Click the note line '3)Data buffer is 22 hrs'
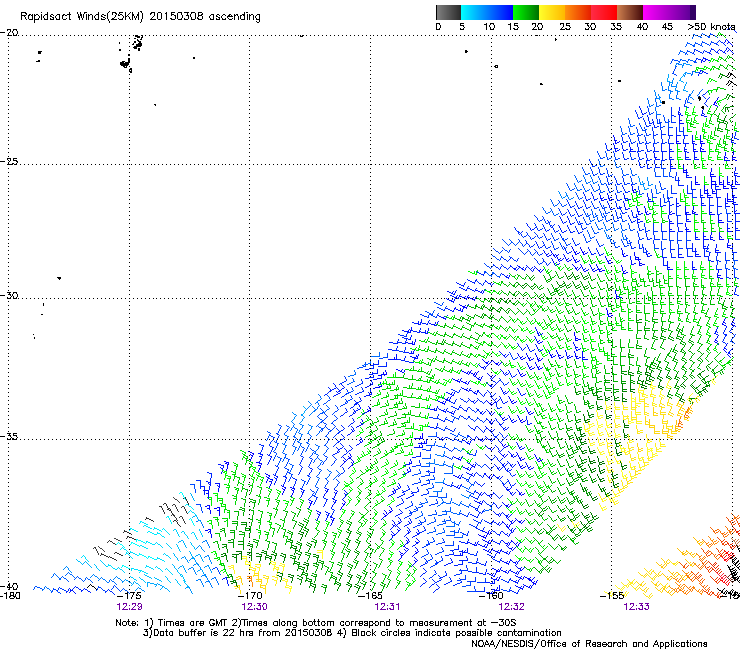The width and height of the screenshot is (740, 650). point(352,633)
